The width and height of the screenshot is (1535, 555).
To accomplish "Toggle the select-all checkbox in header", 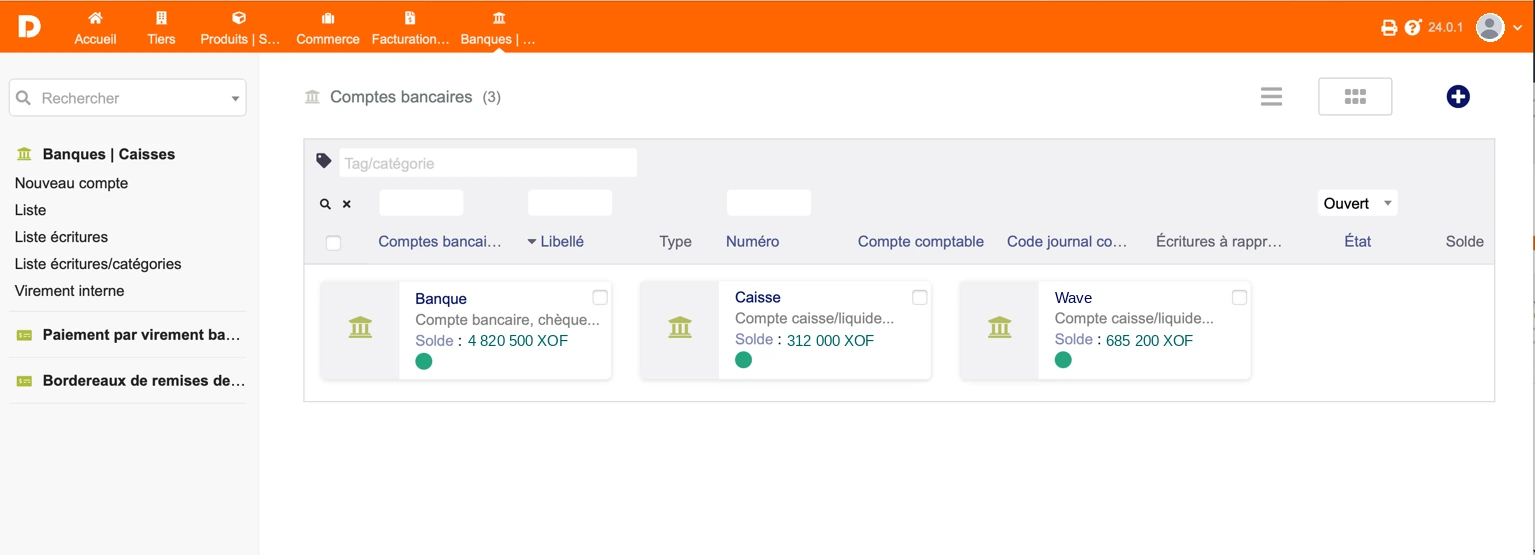I will [x=334, y=242].
